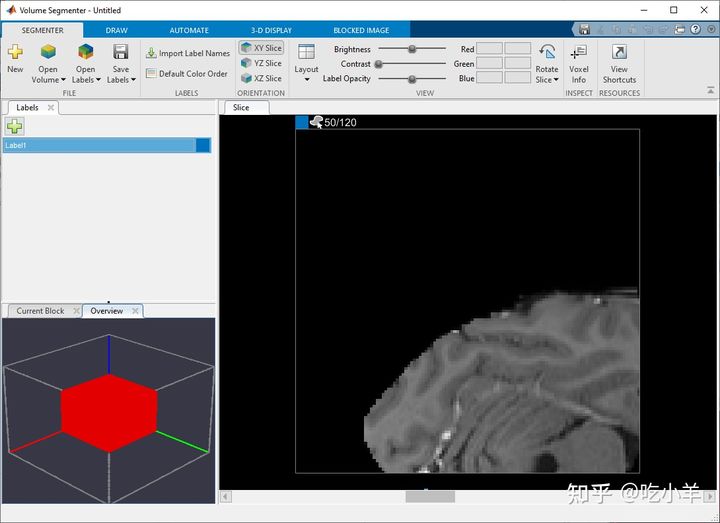The image size is (720, 523).
Task: Add a new label with the plus icon
Action: point(14,126)
